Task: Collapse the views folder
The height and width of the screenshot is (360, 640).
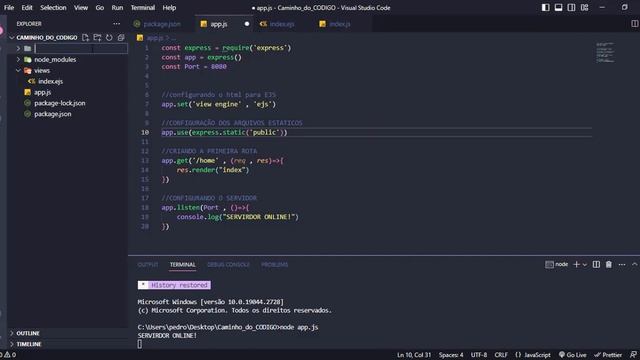Action: 18,71
